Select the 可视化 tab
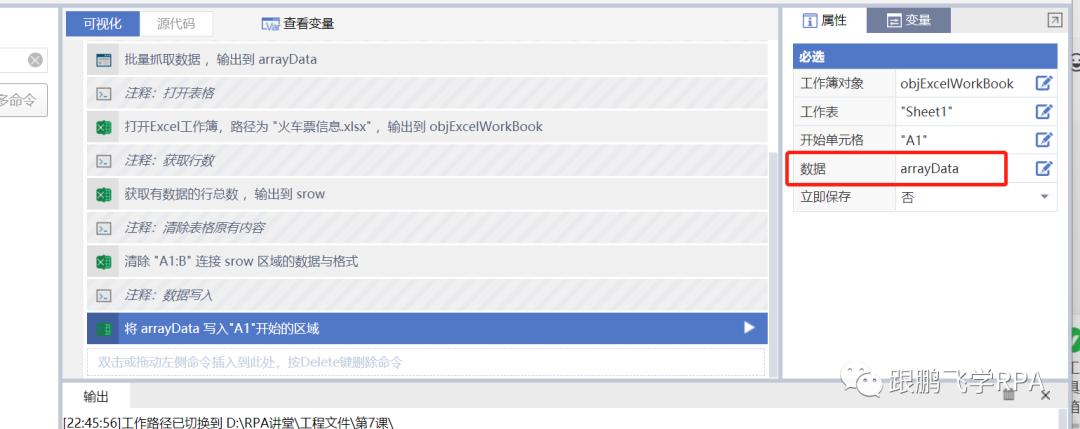1080x429 pixels. tap(103, 23)
